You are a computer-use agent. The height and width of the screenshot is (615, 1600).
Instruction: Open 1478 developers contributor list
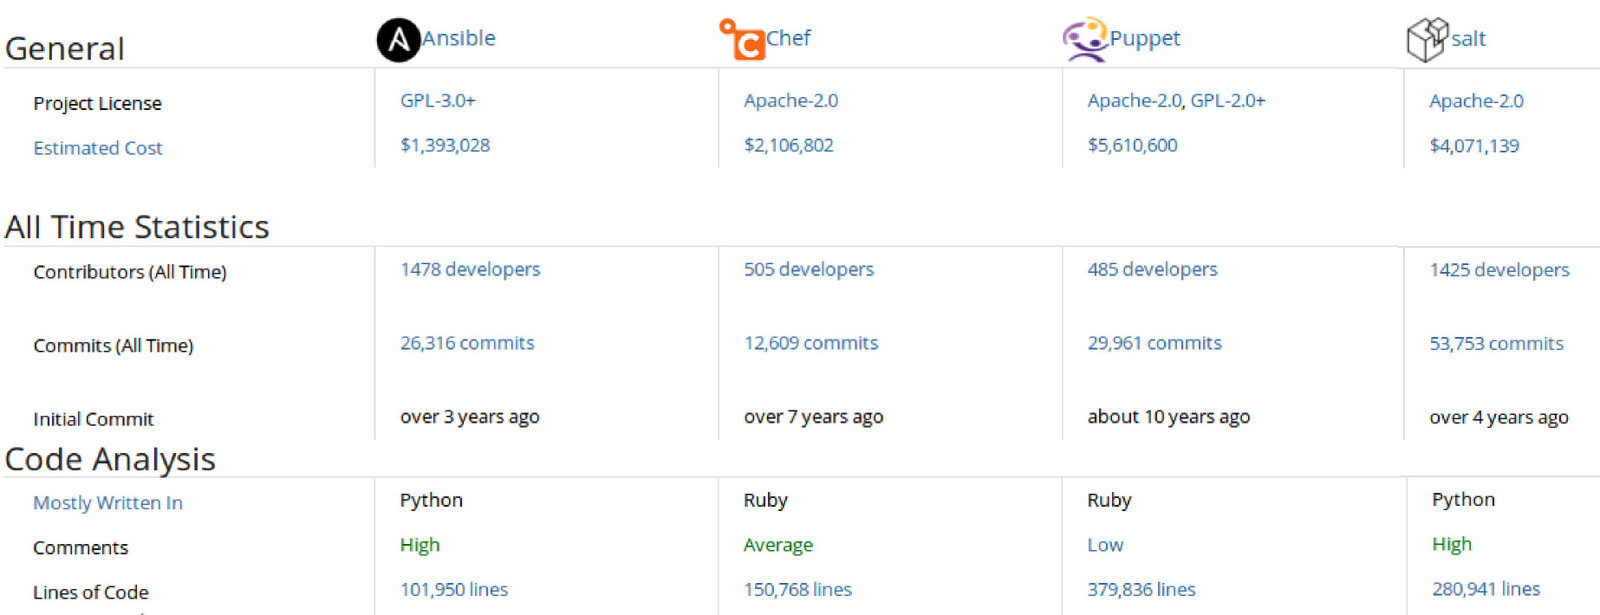(470, 269)
